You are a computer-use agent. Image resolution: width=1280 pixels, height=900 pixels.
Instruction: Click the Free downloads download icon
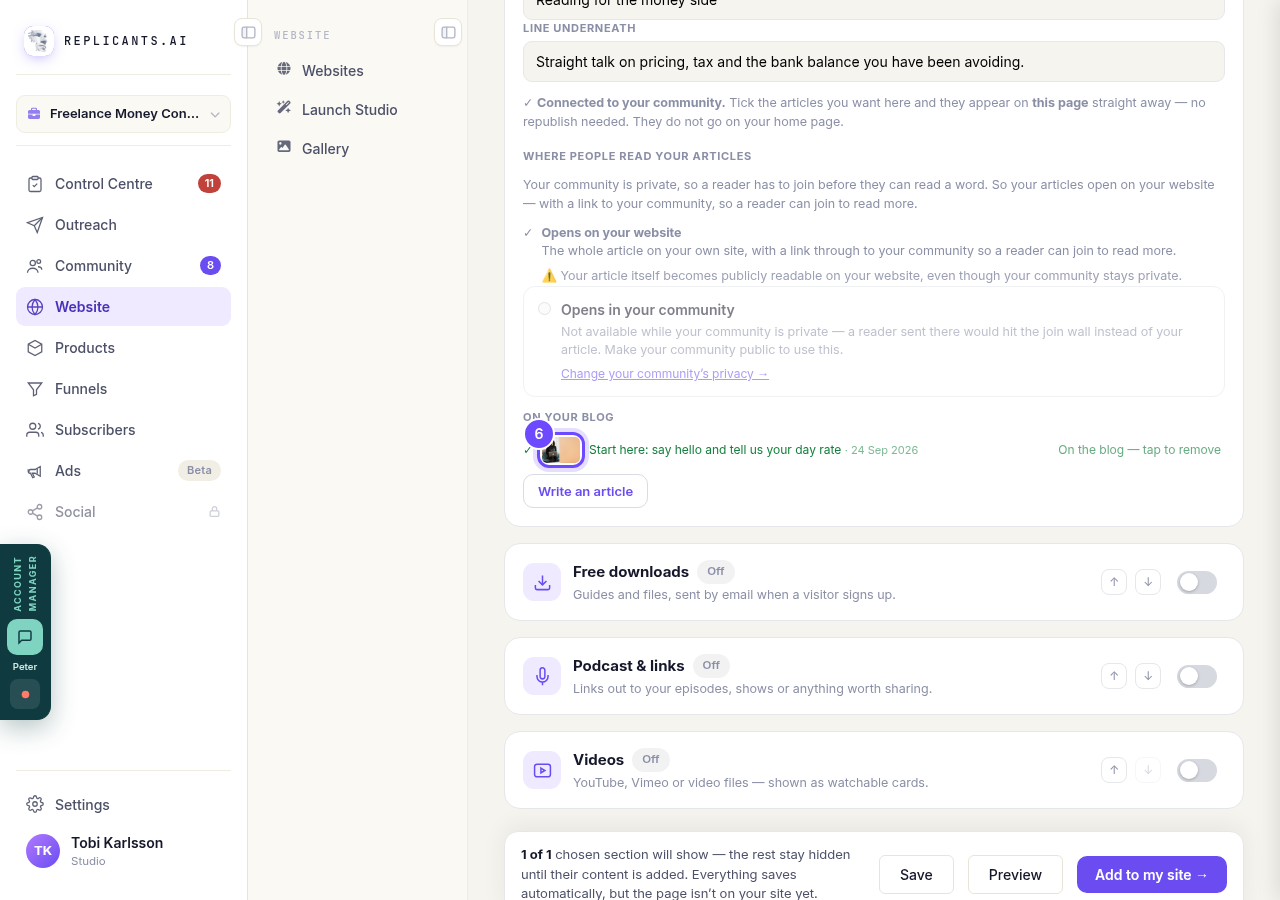(x=542, y=582)
